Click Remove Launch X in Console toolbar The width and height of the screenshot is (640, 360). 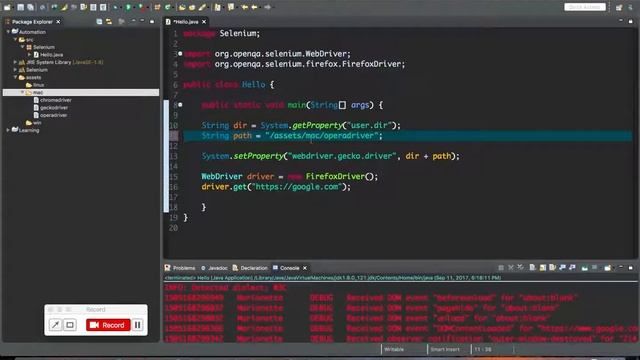[x=511, y=268]
